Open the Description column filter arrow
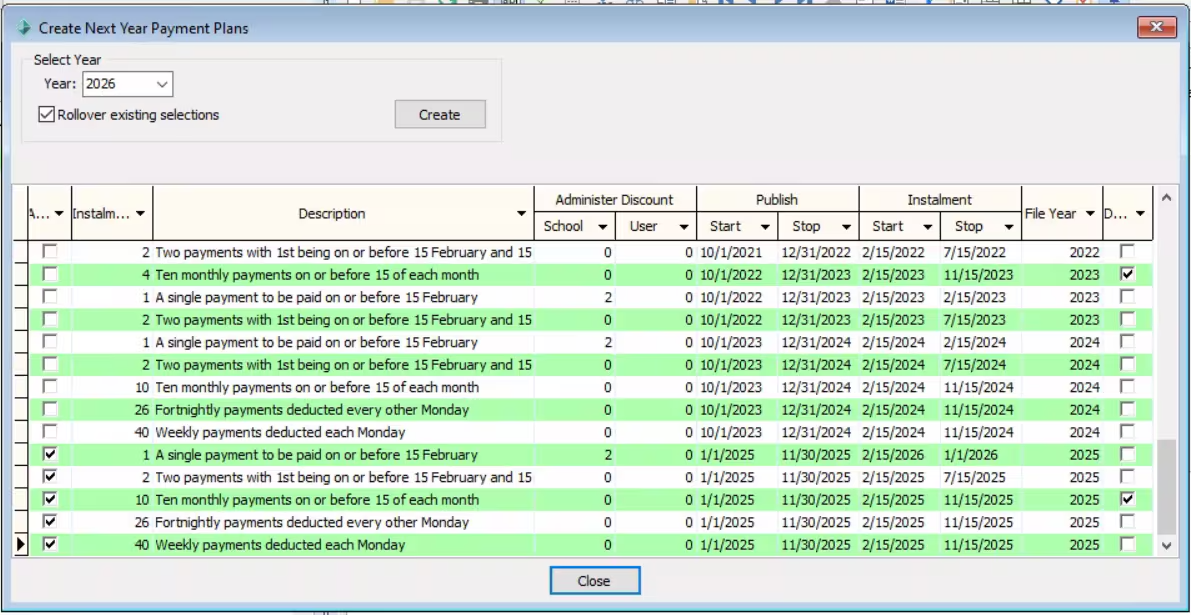 521,214
